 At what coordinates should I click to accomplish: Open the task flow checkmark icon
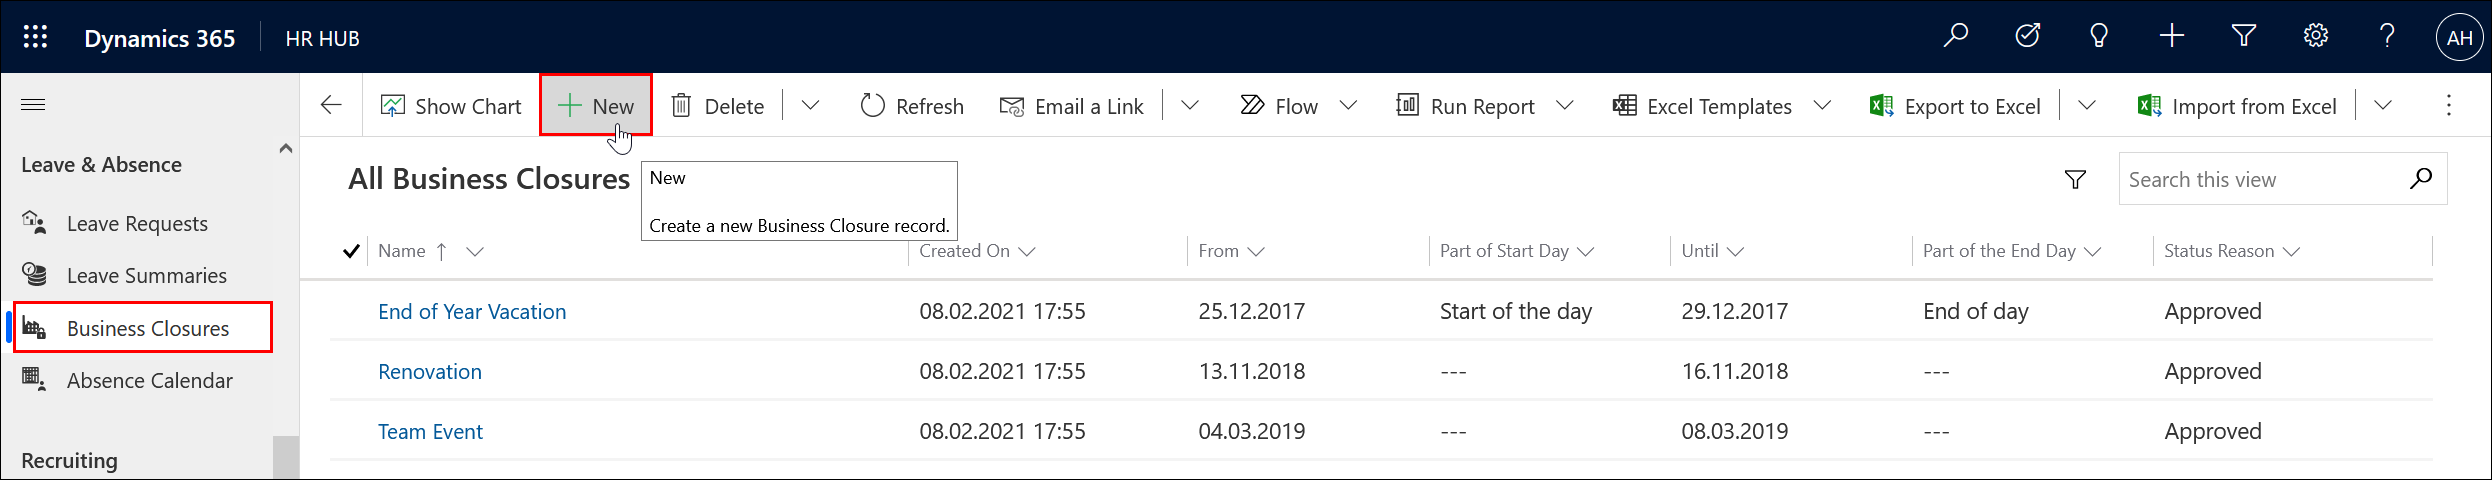click(2027, 37)
